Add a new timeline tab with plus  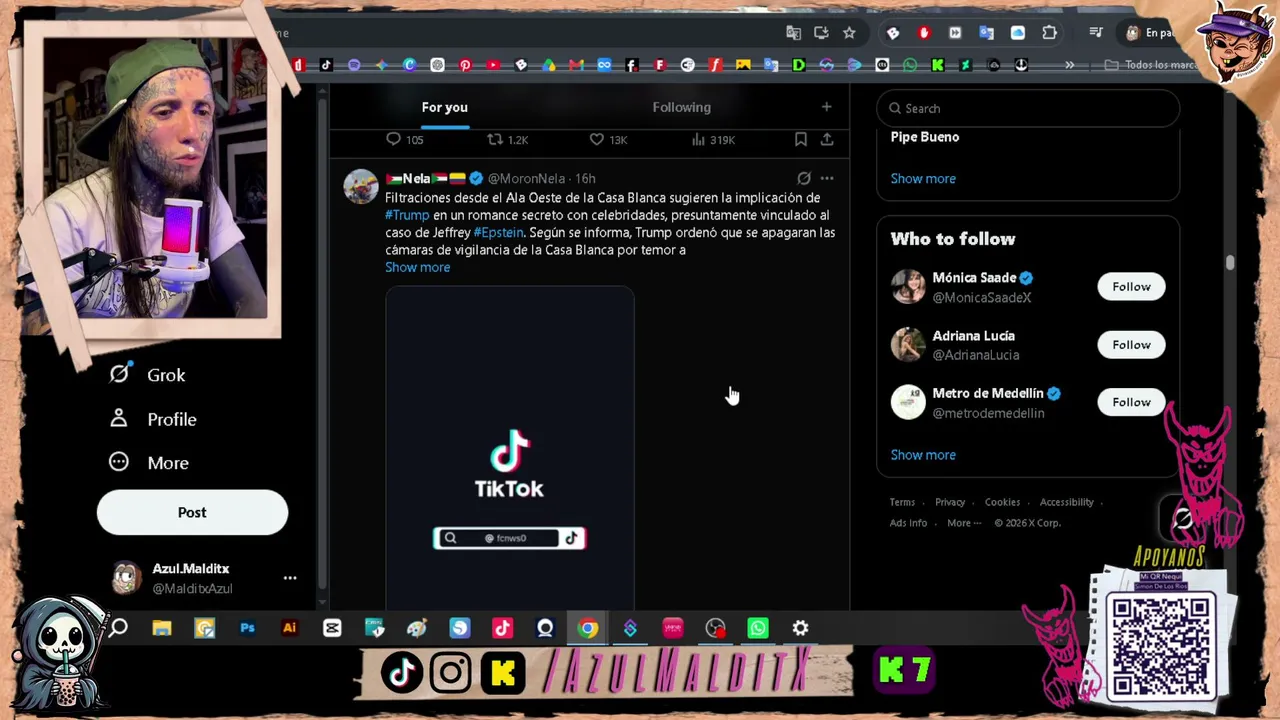(826, 107)
